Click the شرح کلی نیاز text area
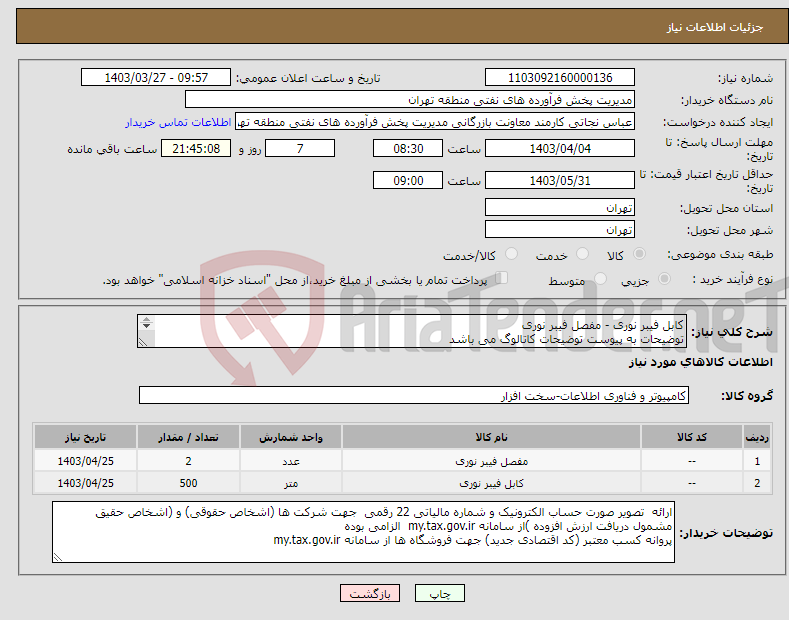This screenshot has width=789, height=620. click(412, 331)
